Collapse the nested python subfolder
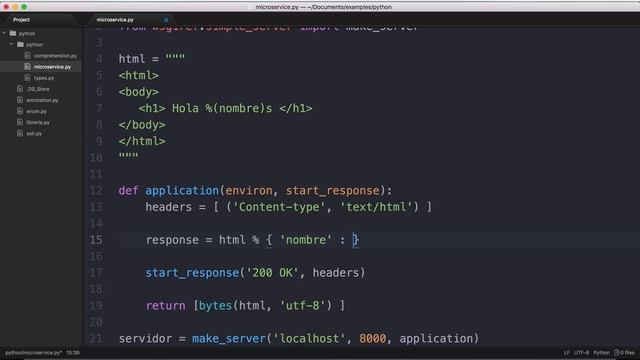 [11, 44]
